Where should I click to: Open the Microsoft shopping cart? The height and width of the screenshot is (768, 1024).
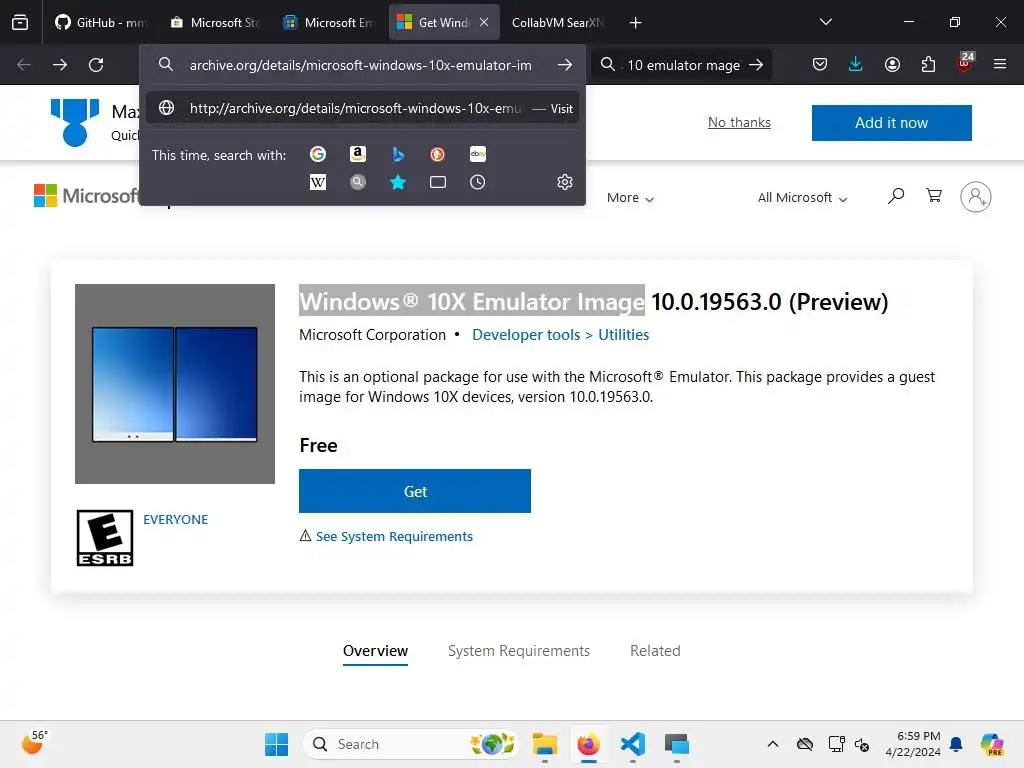point(934,195)
